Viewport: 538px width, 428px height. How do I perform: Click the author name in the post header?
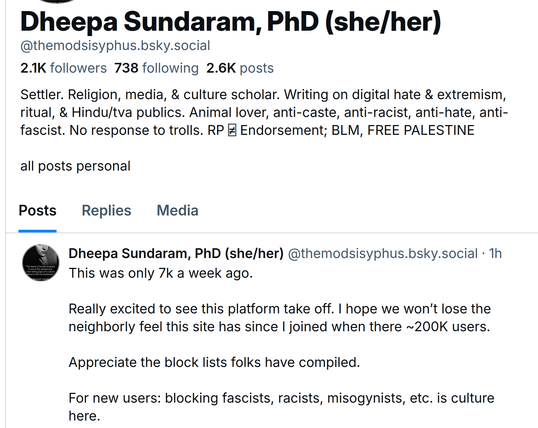pyautogui.click(x=176, y=254)
